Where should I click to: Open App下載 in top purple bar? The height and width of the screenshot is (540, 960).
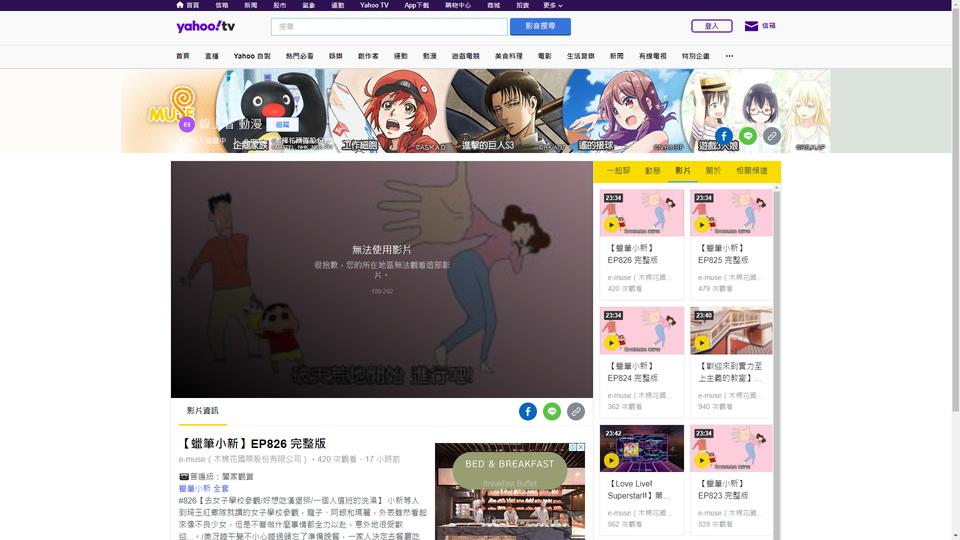pos(416,5)
